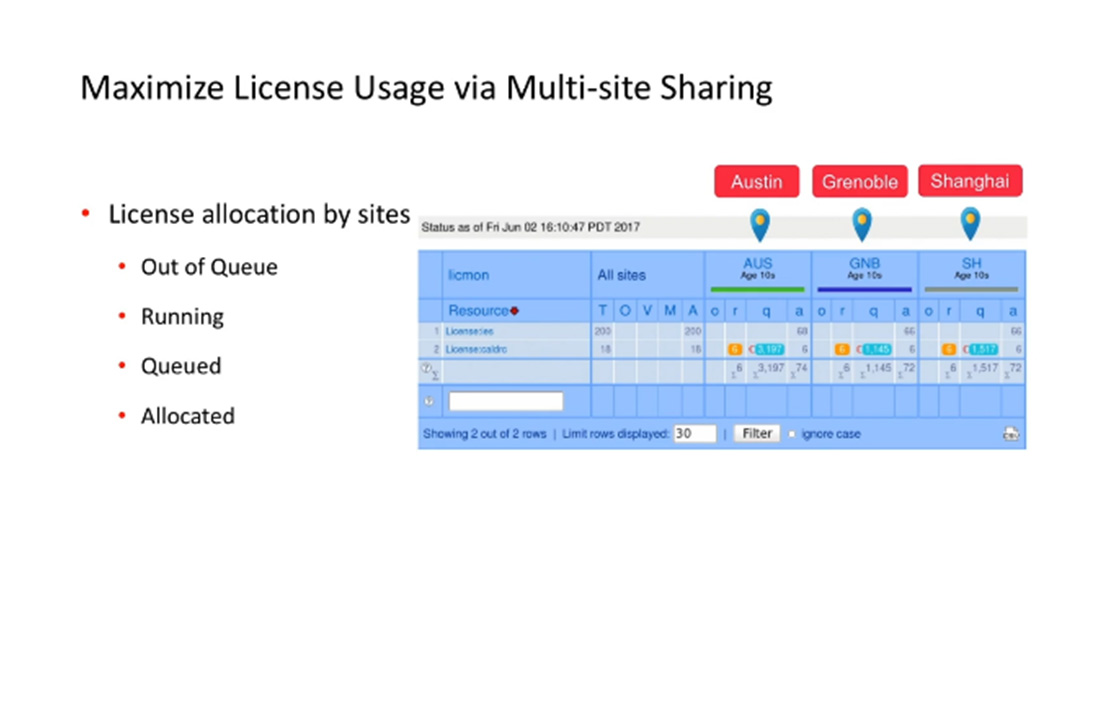Click the SH 'o' column header

tap(928, 311)
